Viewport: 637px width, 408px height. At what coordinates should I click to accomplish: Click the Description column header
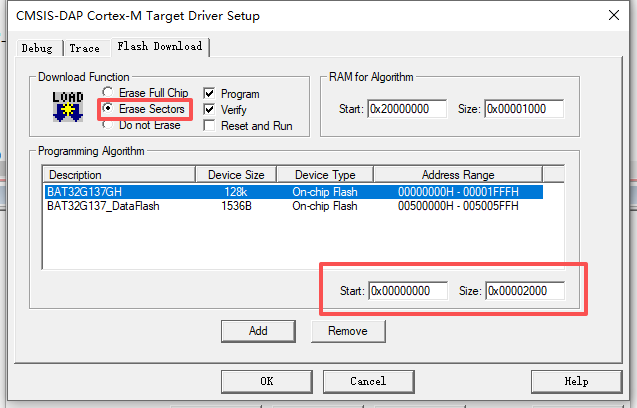[x=118, y=175]
